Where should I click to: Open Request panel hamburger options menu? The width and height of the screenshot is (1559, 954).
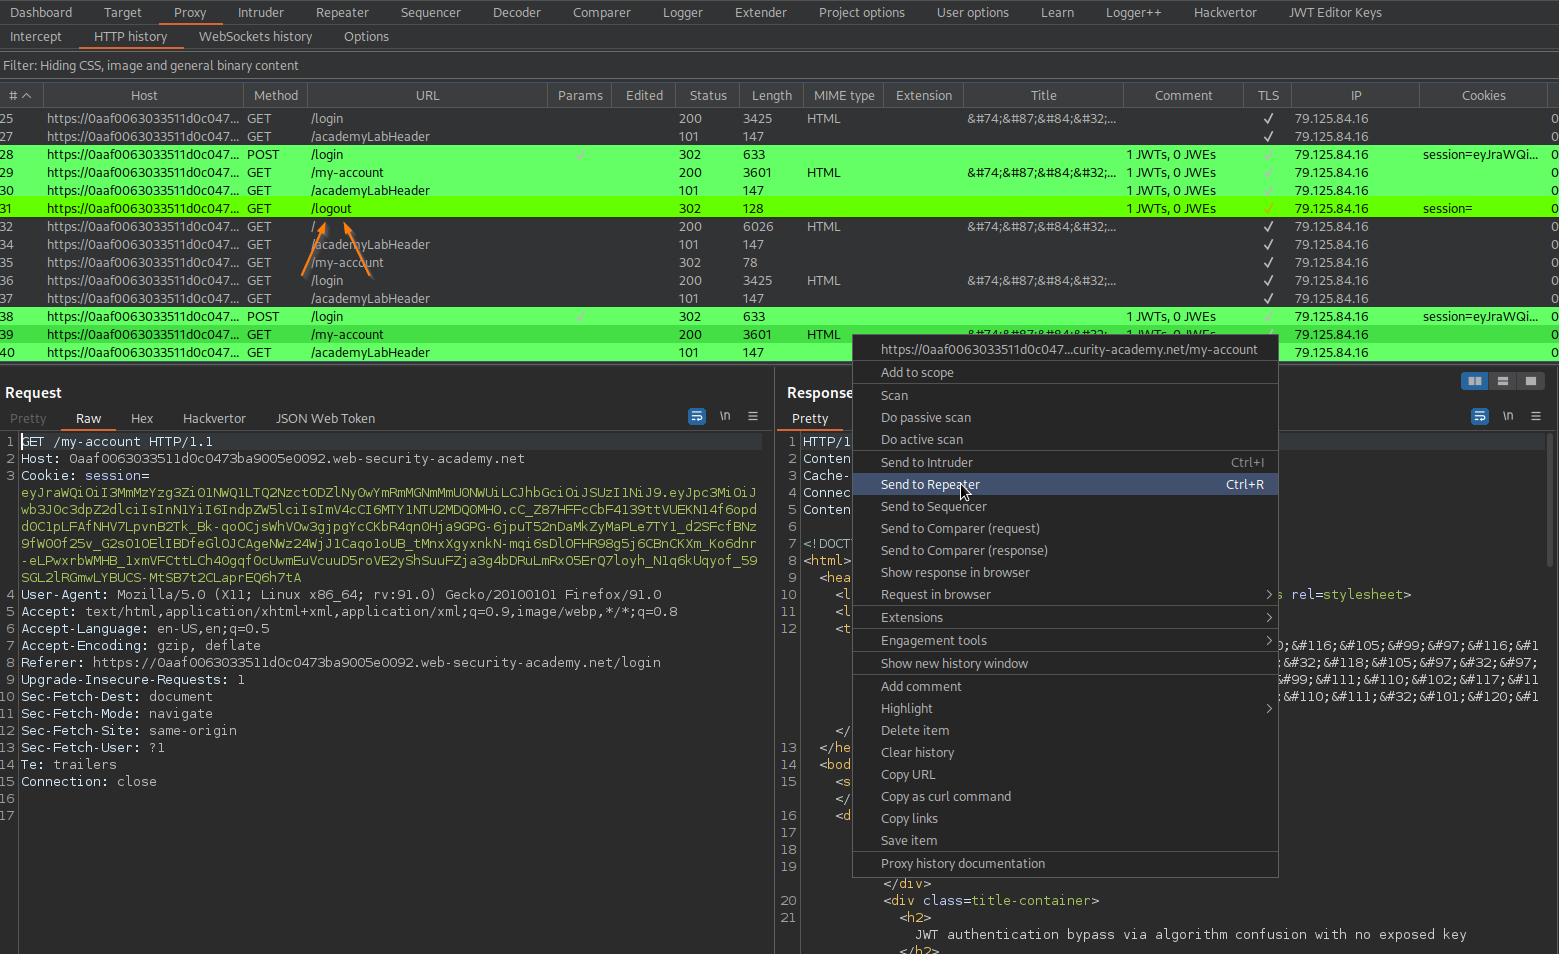click(753, 416)
